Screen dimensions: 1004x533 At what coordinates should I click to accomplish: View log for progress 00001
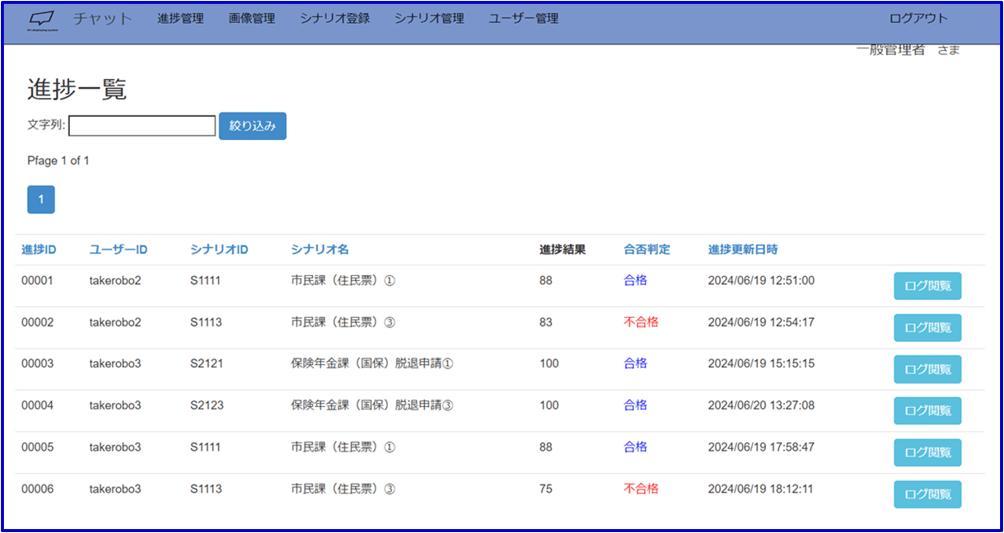tap(927, 286)
